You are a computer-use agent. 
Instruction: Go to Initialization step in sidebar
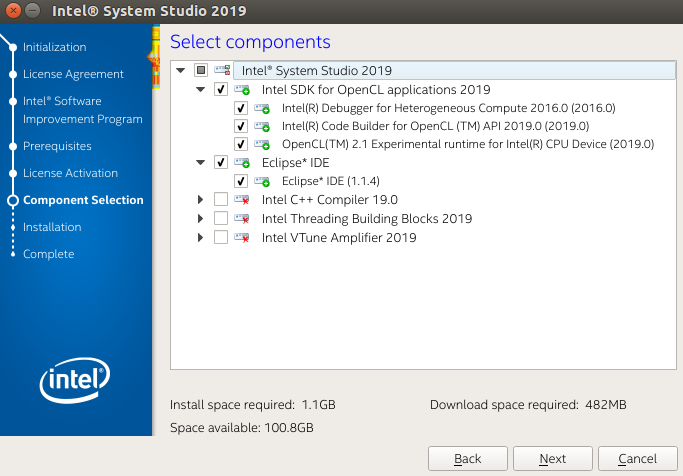[54, 47]
